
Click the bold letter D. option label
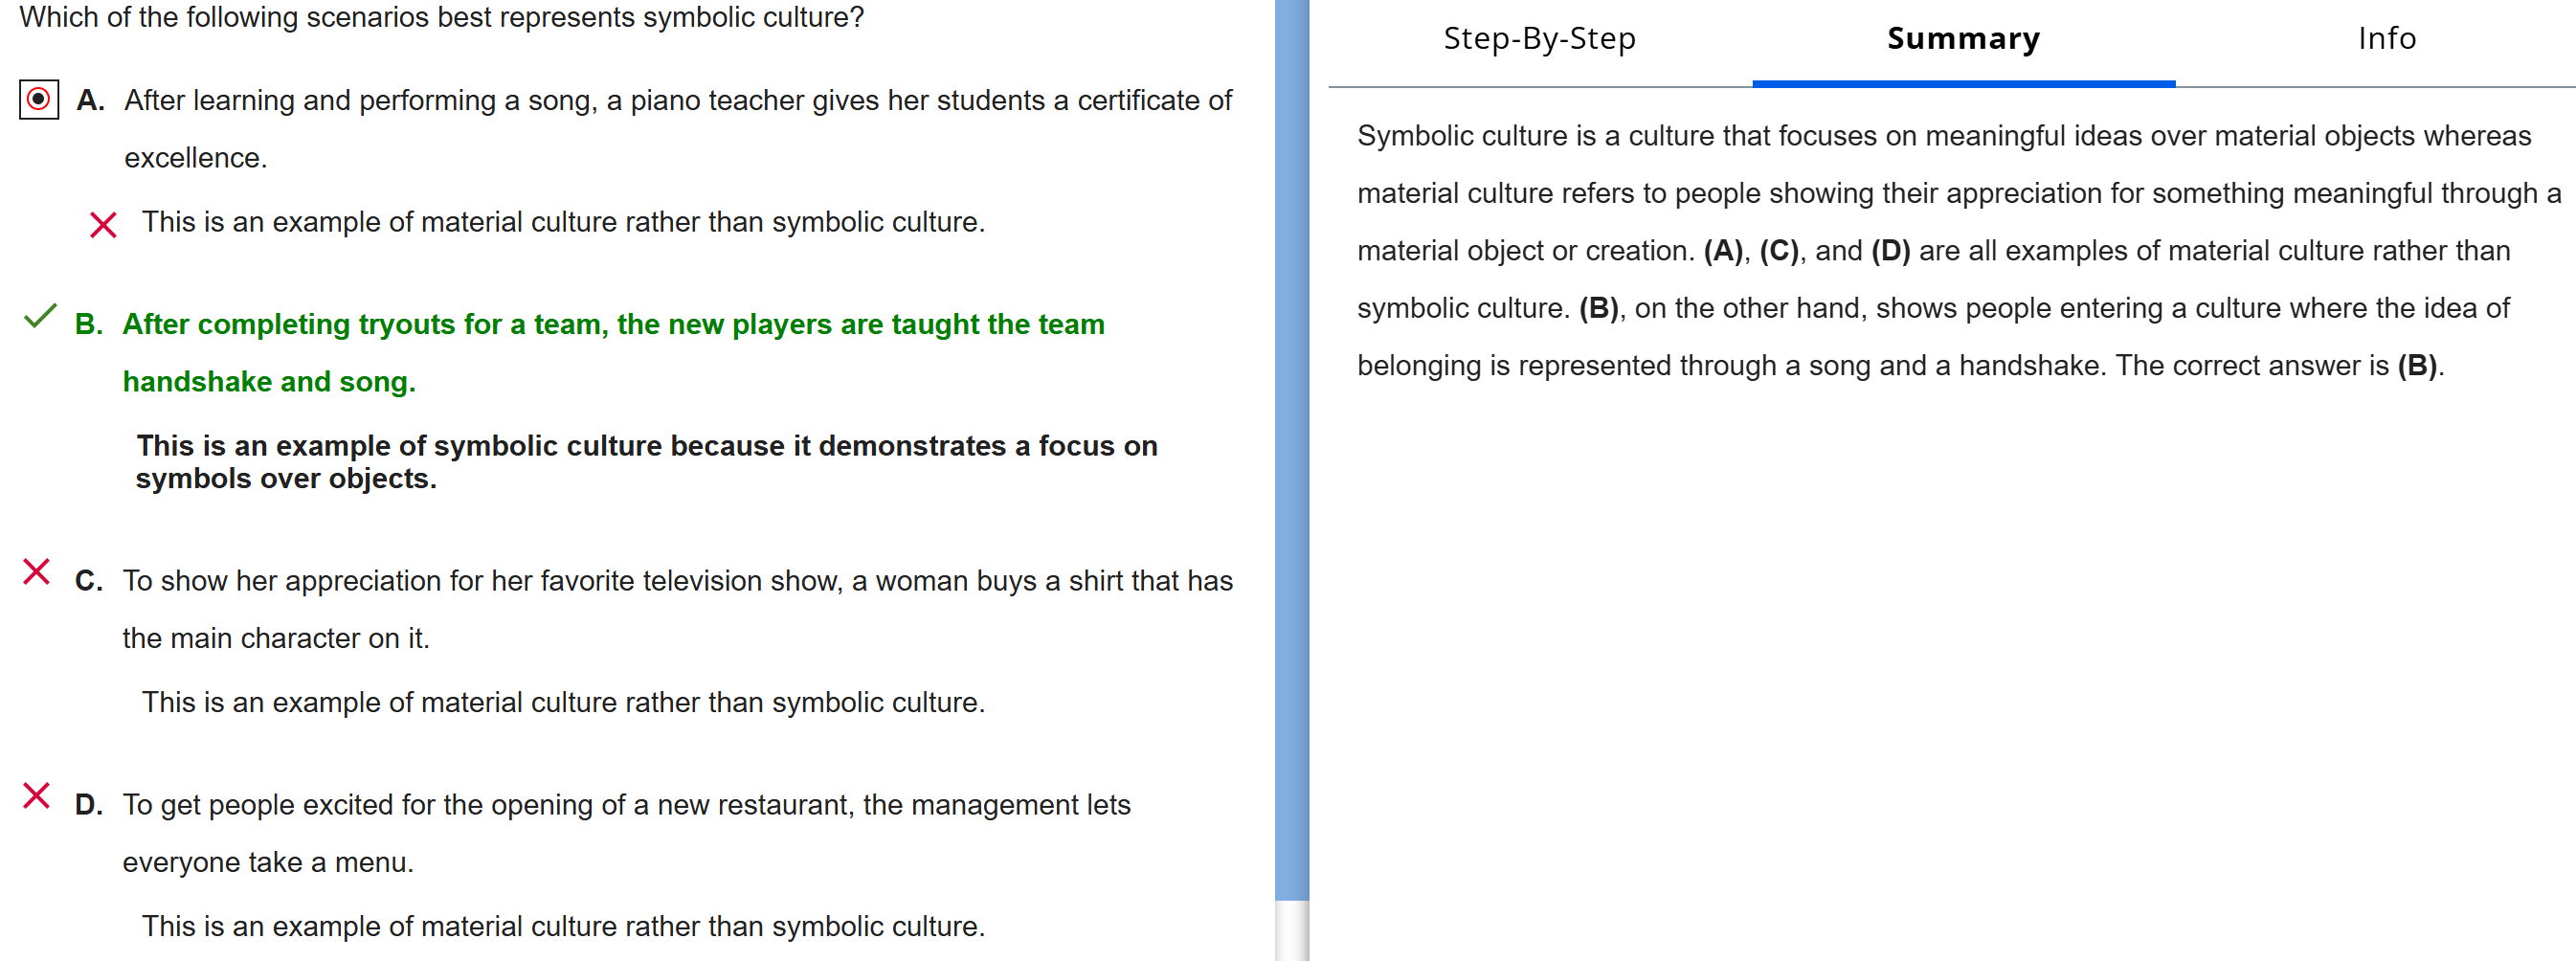89,805
